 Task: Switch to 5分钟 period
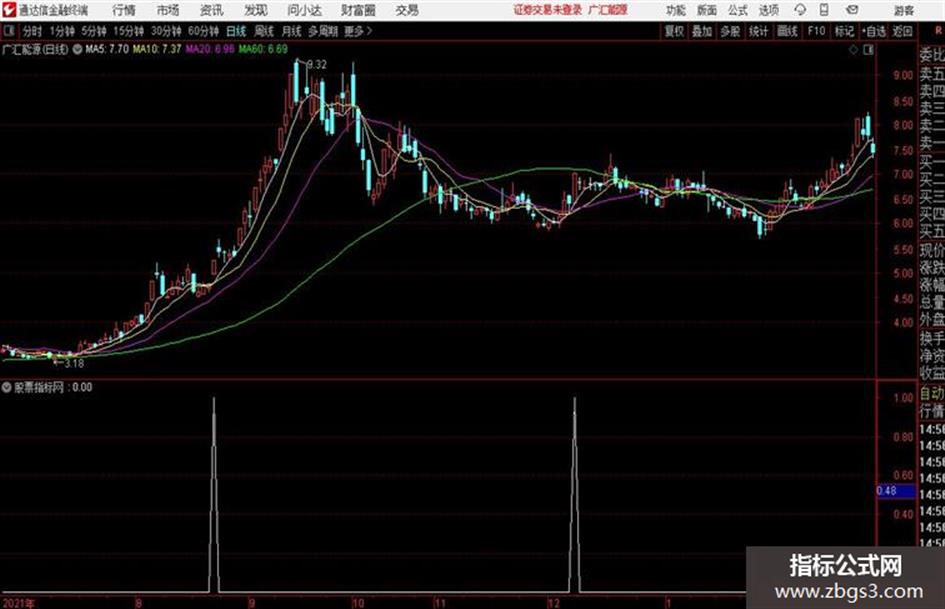pos(93,31)
